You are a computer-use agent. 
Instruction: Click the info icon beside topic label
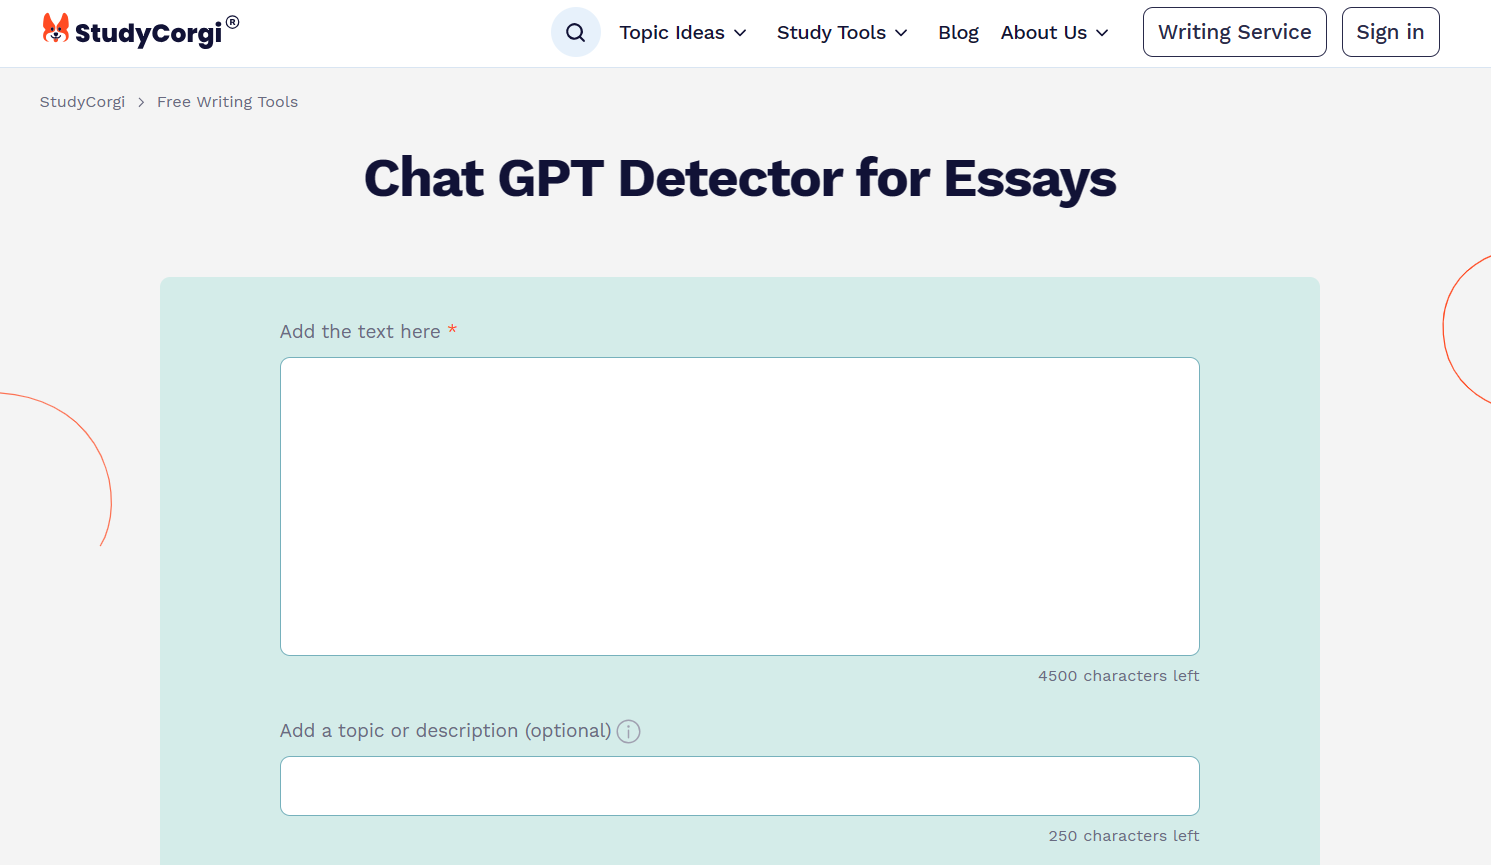tap(628, 731)
